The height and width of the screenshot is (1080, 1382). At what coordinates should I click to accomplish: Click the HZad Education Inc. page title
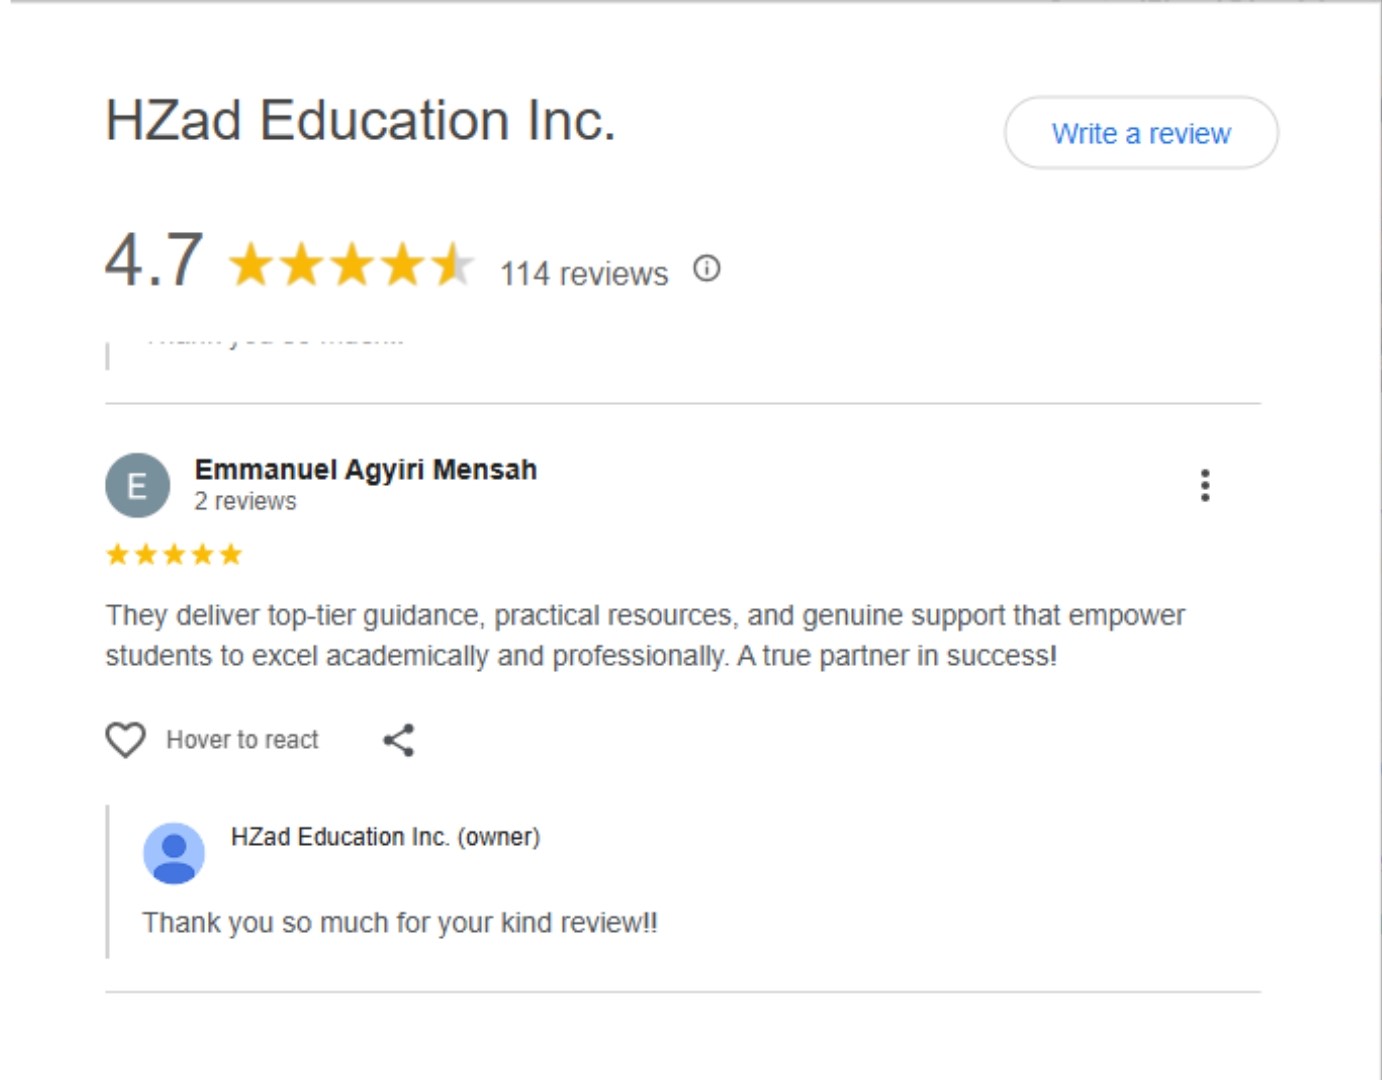360,121
